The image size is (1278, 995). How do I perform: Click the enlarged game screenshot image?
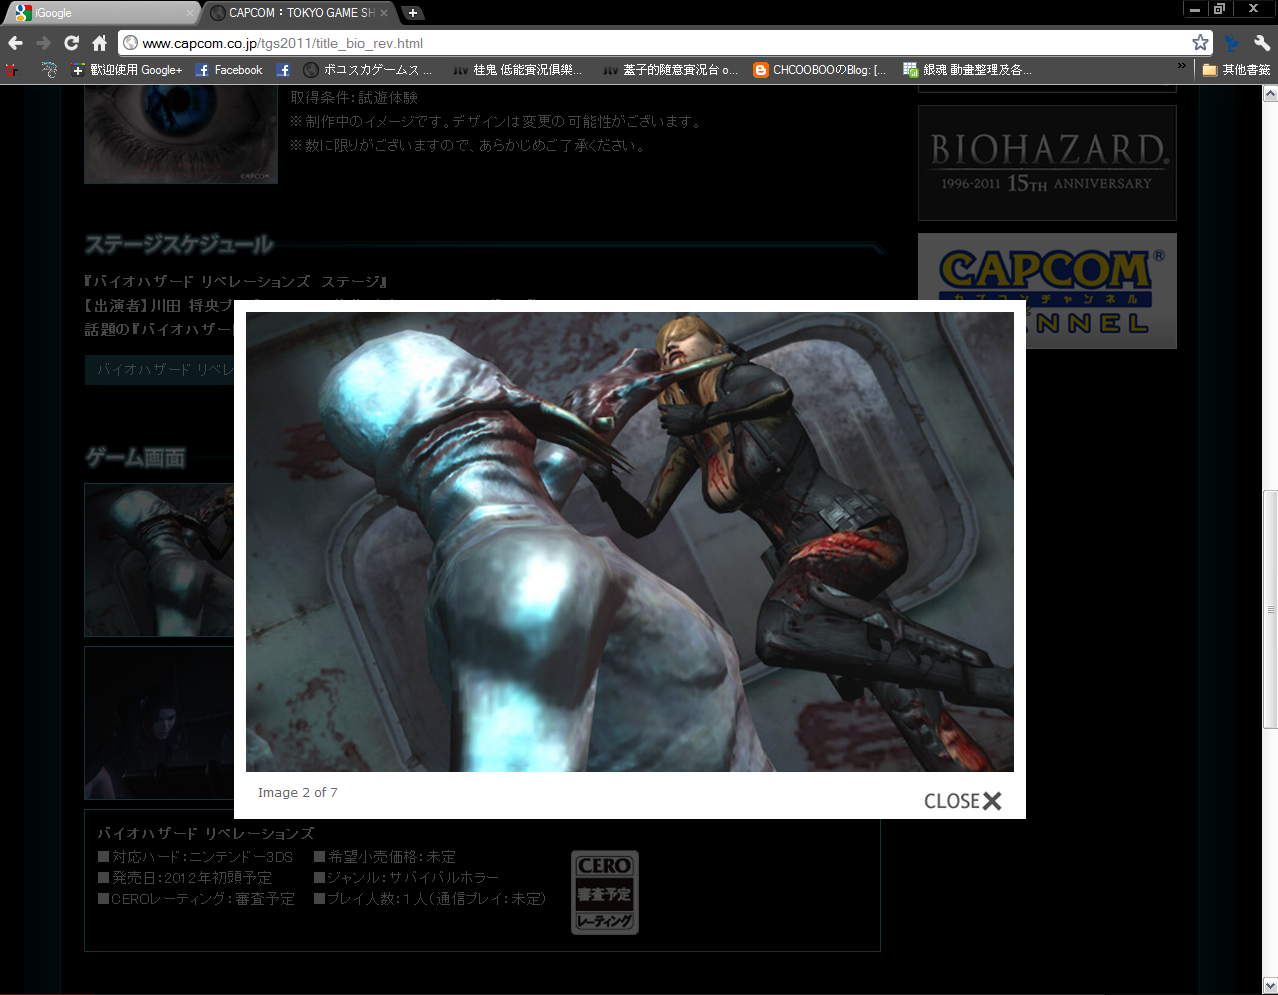[x=629, y=541]
